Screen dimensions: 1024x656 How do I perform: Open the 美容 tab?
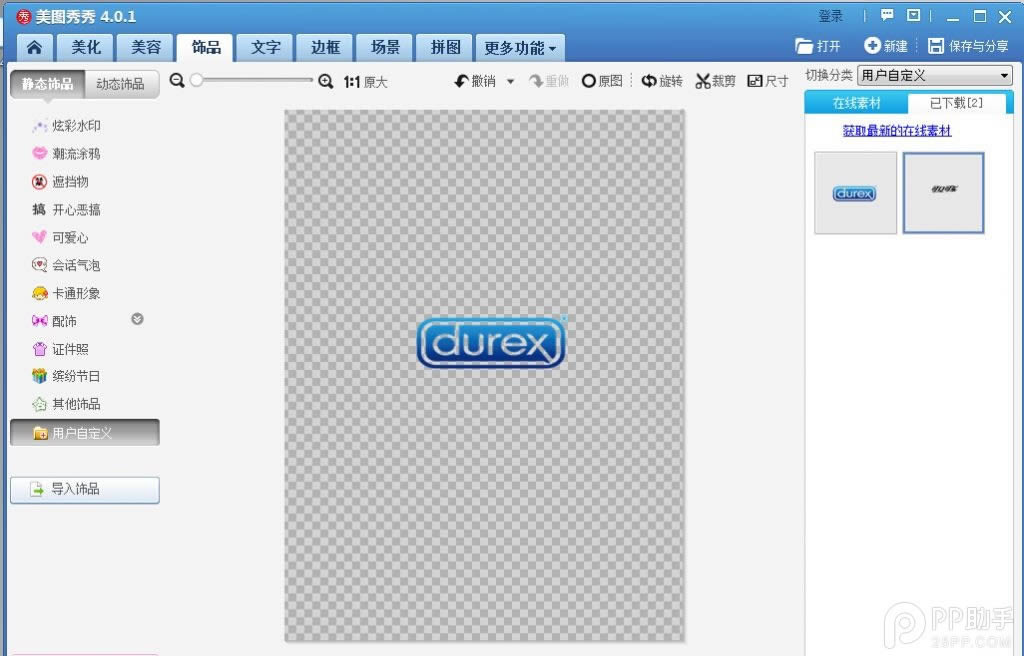(145, 47)
